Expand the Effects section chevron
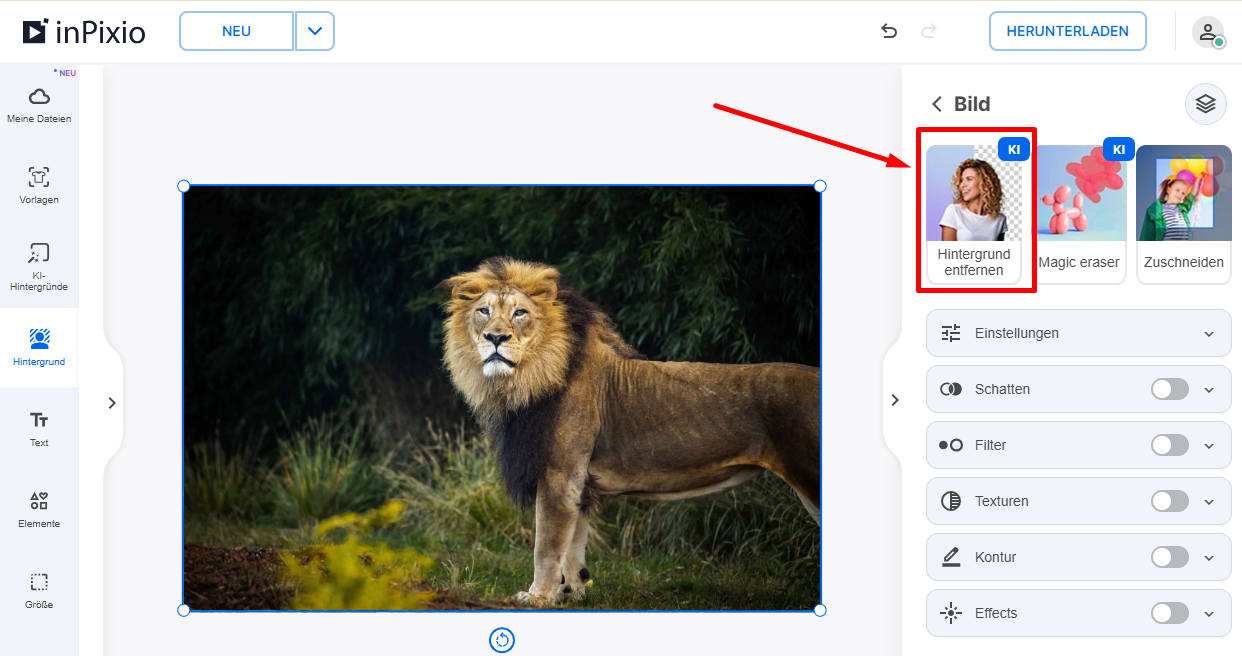The height and width of the screenshot is (656, 1242). click(1209, 614)
